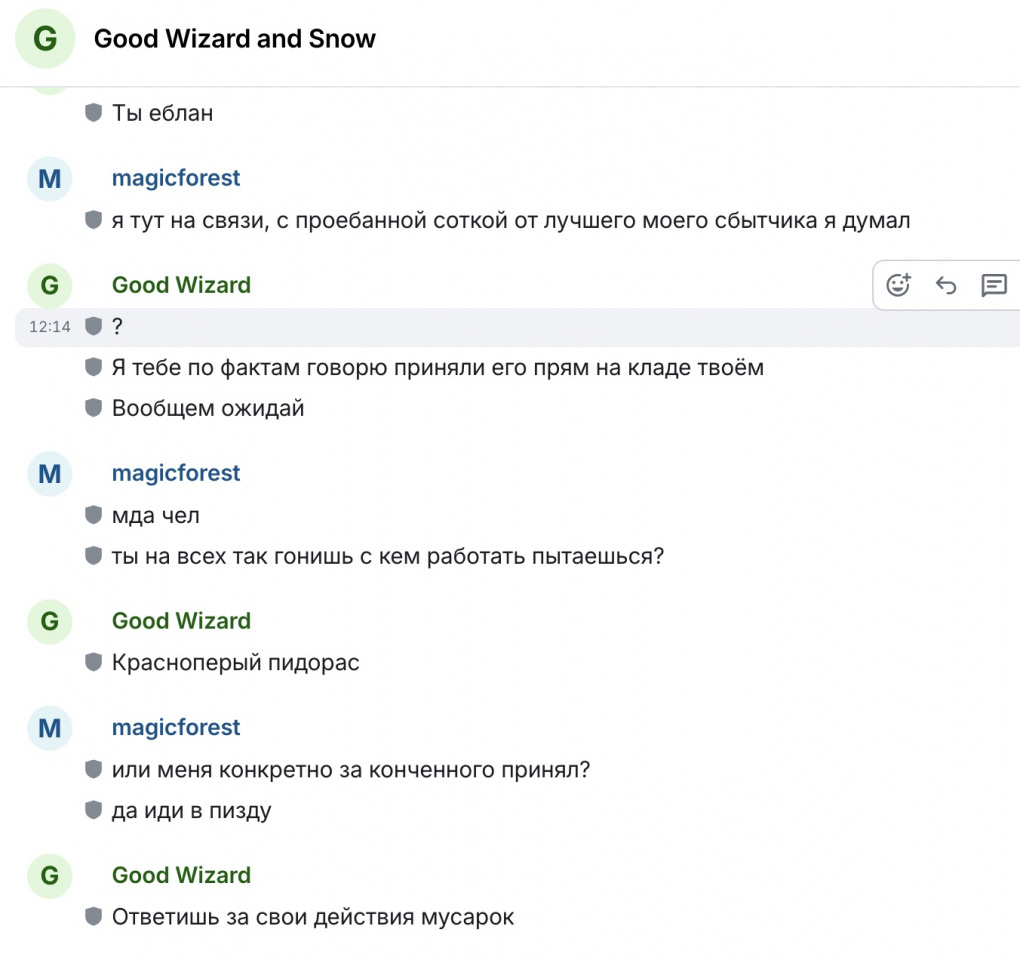
Task: Click the message "Я тебе по фактам говорю"
Action: coord(438,367)
